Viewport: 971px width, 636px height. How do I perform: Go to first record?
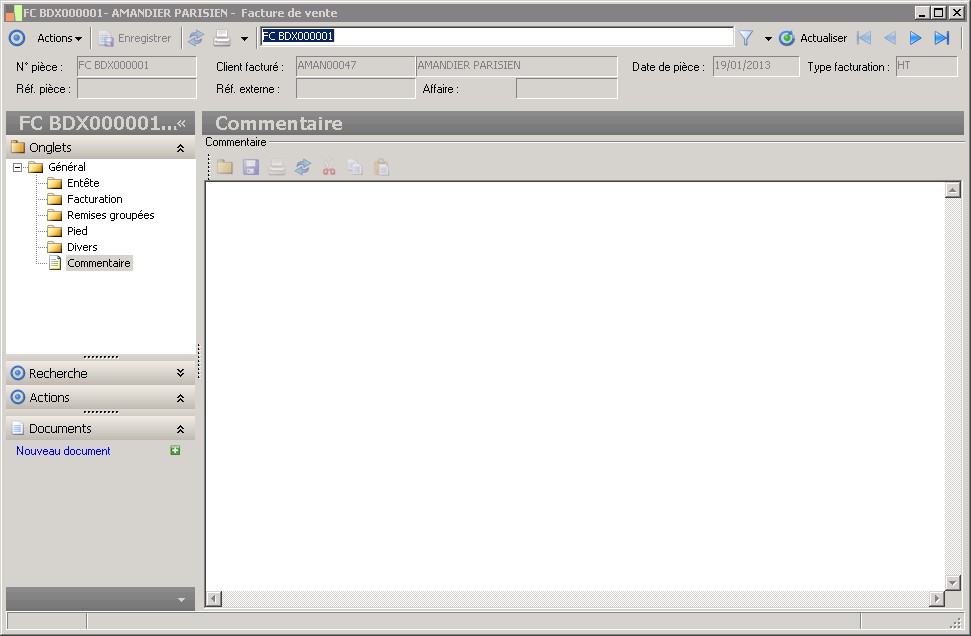(864, 38)
